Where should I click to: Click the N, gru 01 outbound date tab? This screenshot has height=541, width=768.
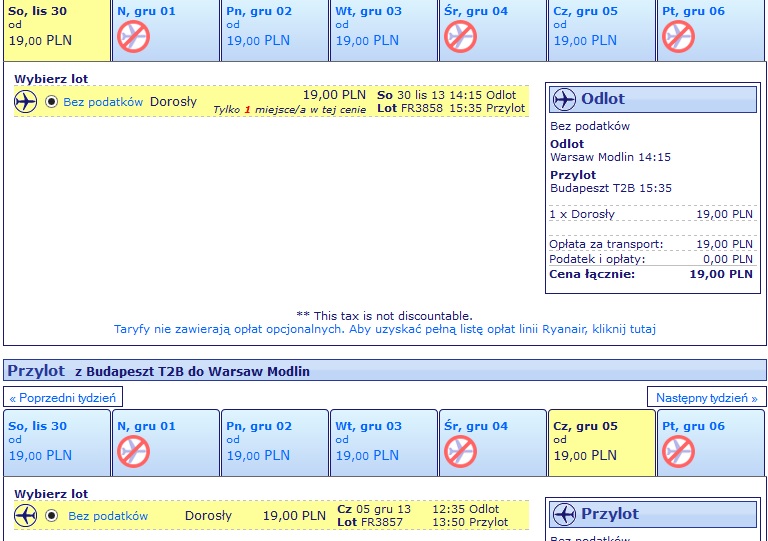(166, 30)
